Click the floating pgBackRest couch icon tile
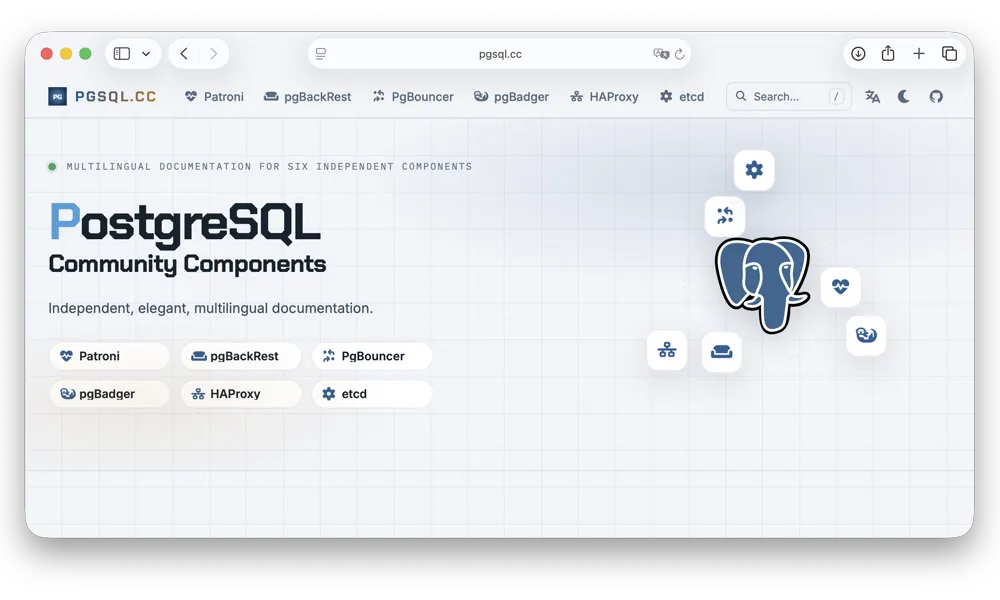This screenshot has height=600, width=1000. tap(721, 351)
